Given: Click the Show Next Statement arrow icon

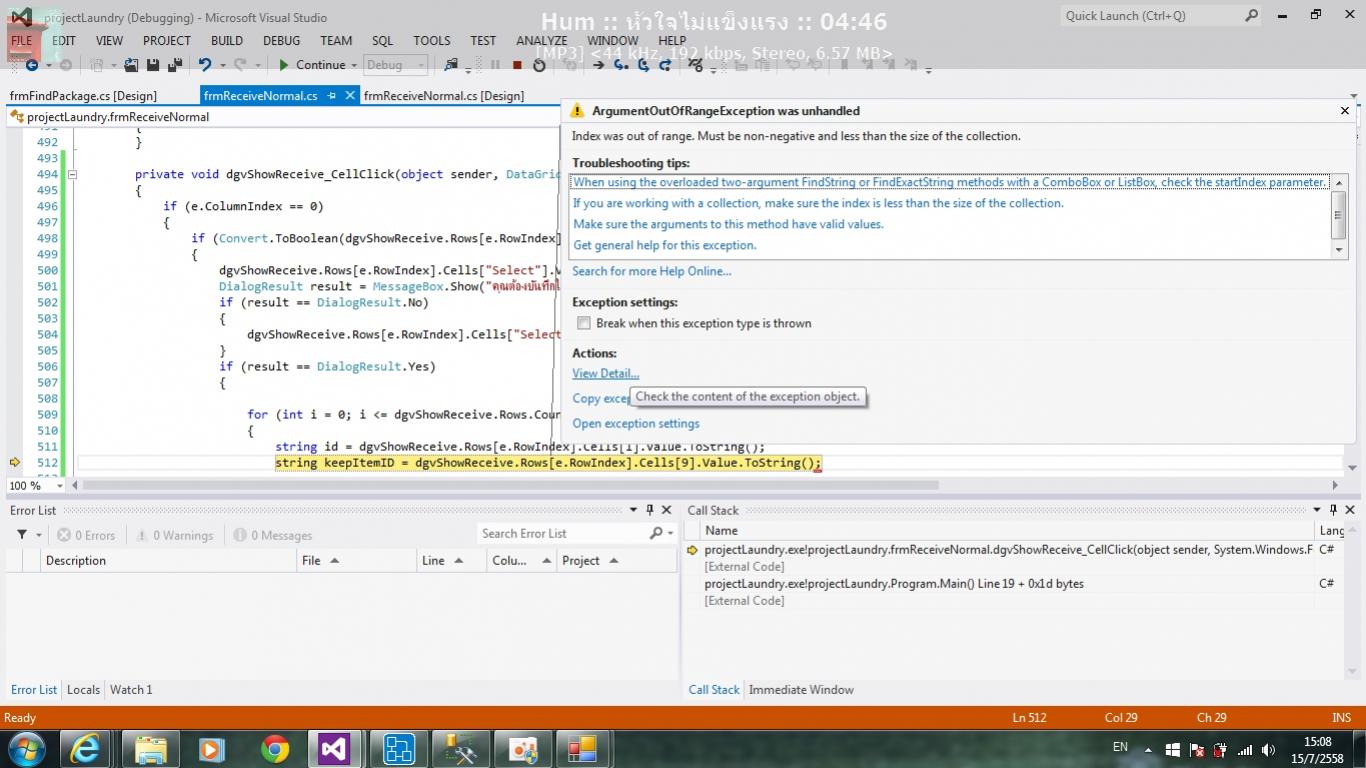Looking at the screenshot, I should click(x=598, y=65).
